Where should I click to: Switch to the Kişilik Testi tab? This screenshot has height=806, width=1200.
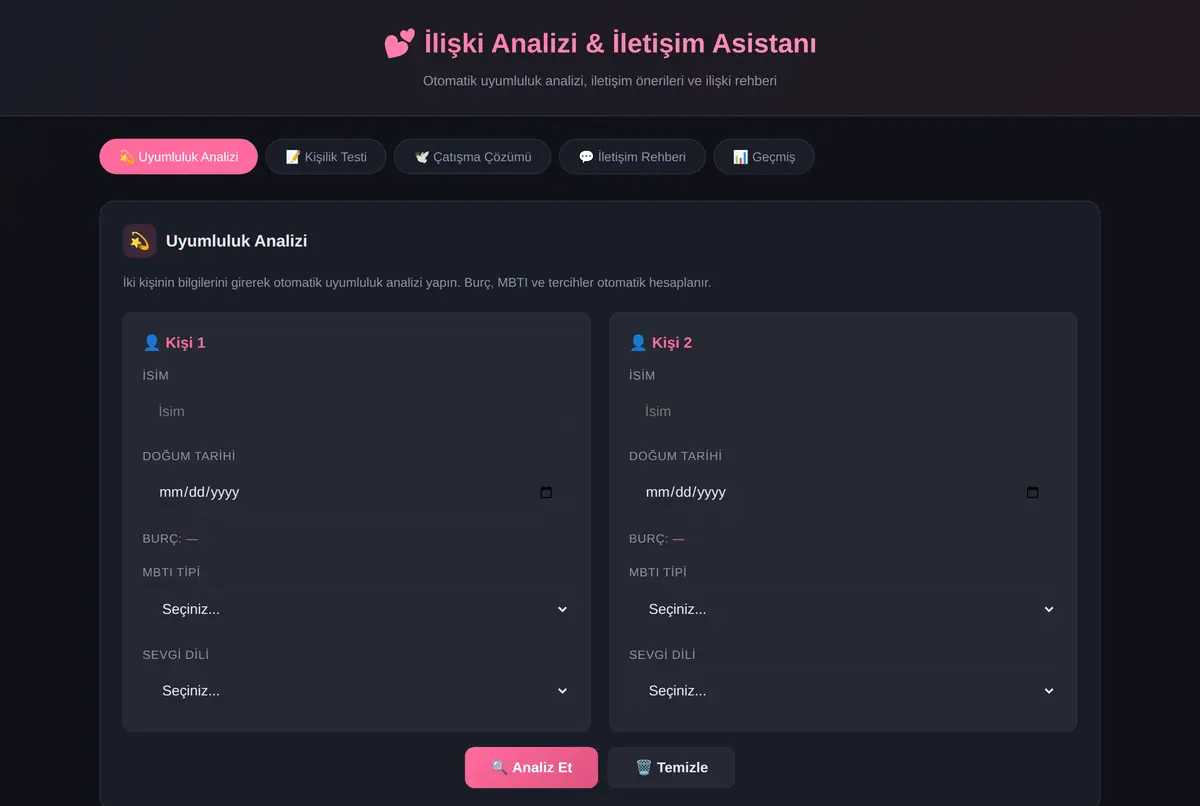(x=326, y=157)
